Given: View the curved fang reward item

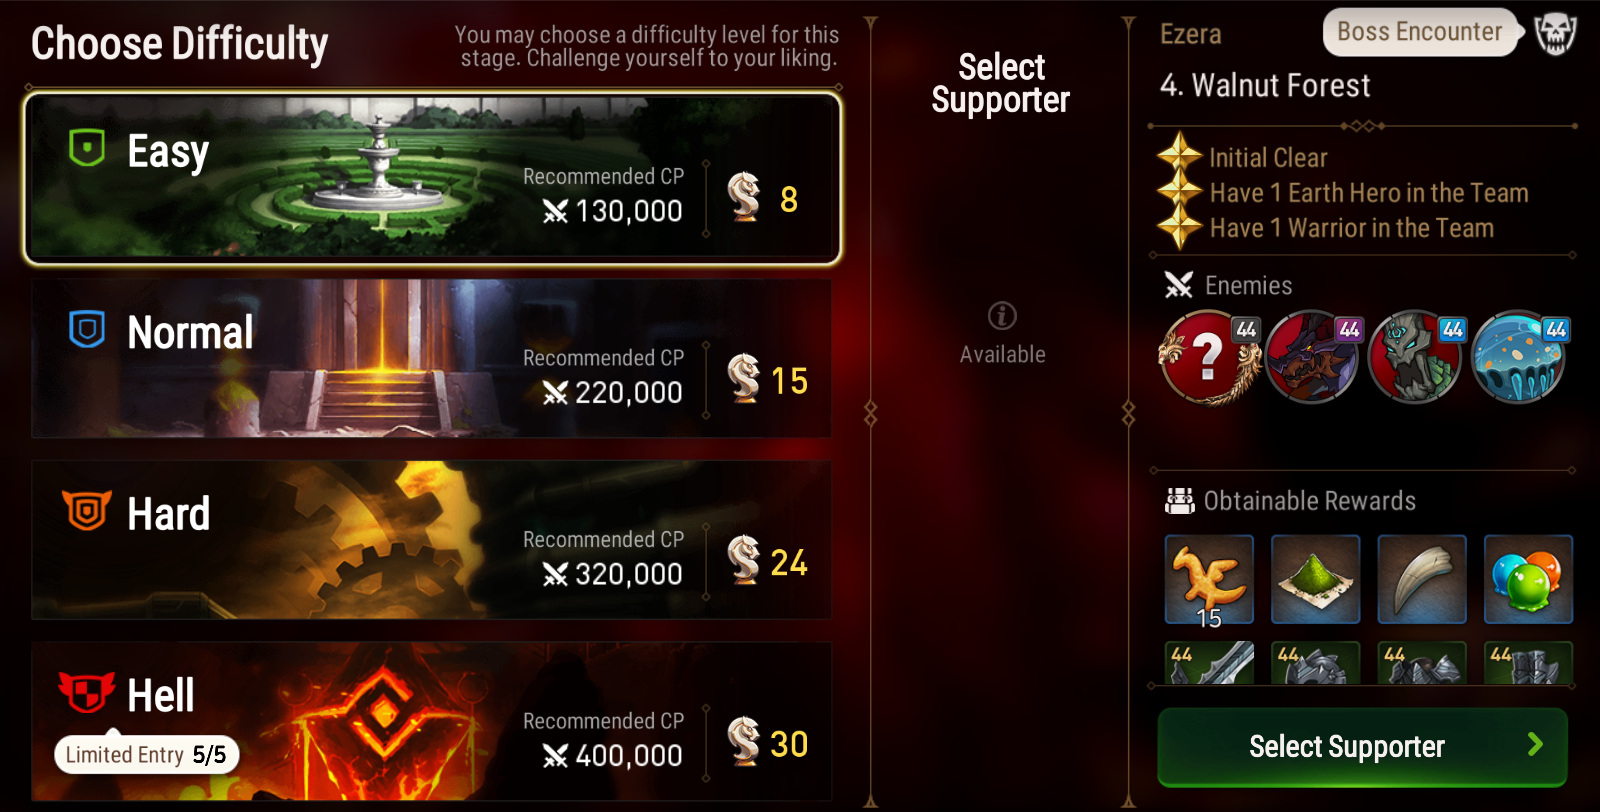Looking at the screenshot, I should [1422, 580].
